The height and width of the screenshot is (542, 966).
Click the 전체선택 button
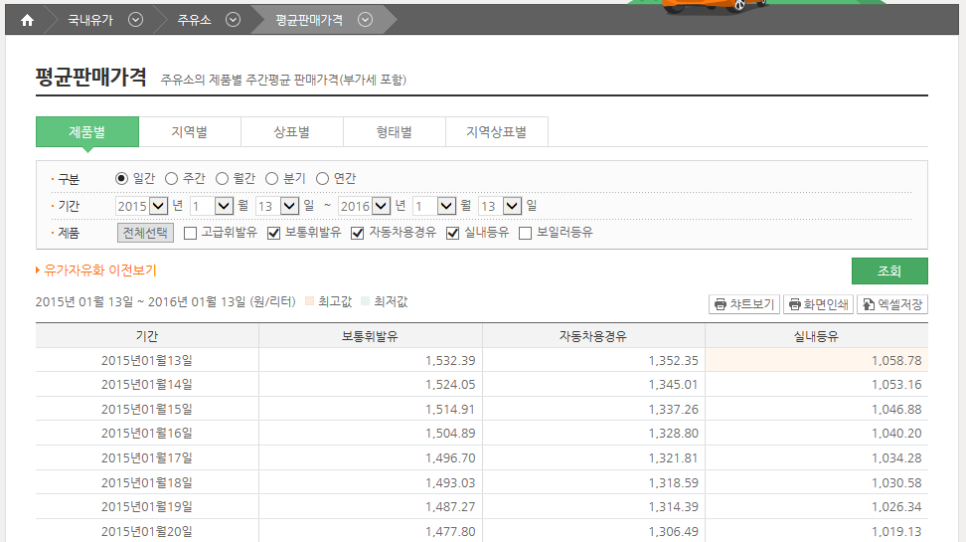145,233
